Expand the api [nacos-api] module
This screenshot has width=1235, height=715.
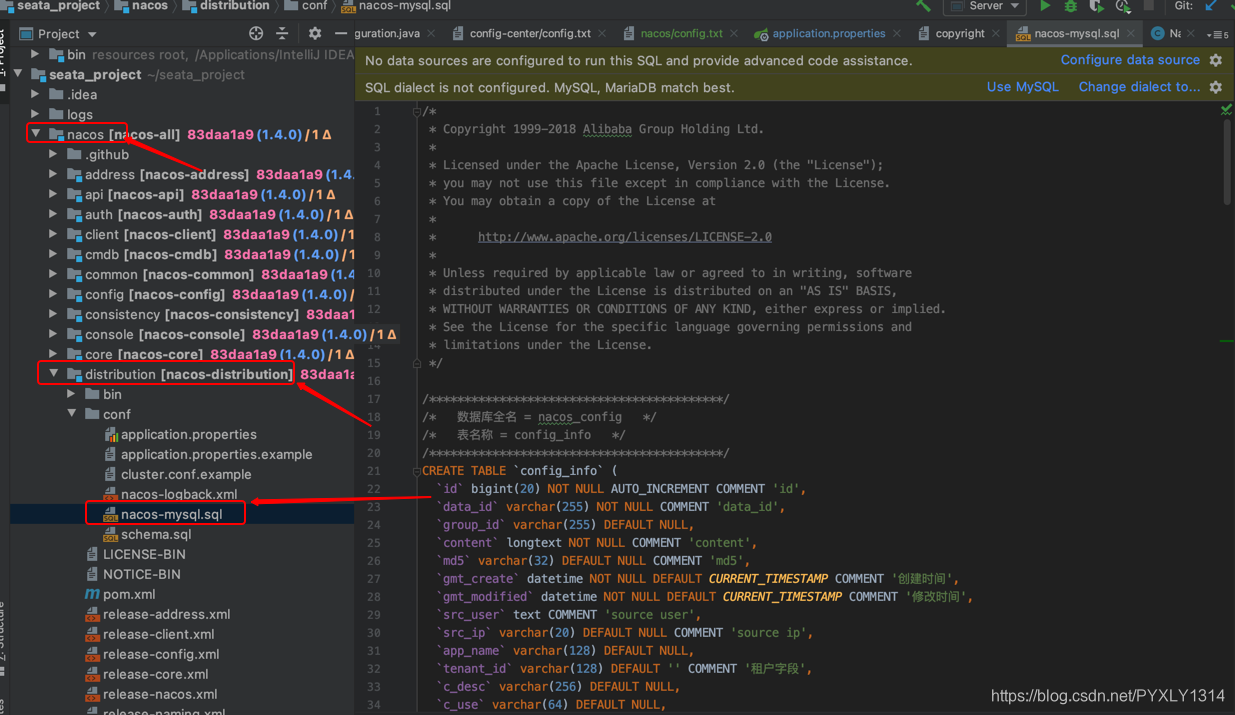coord(54,194)
